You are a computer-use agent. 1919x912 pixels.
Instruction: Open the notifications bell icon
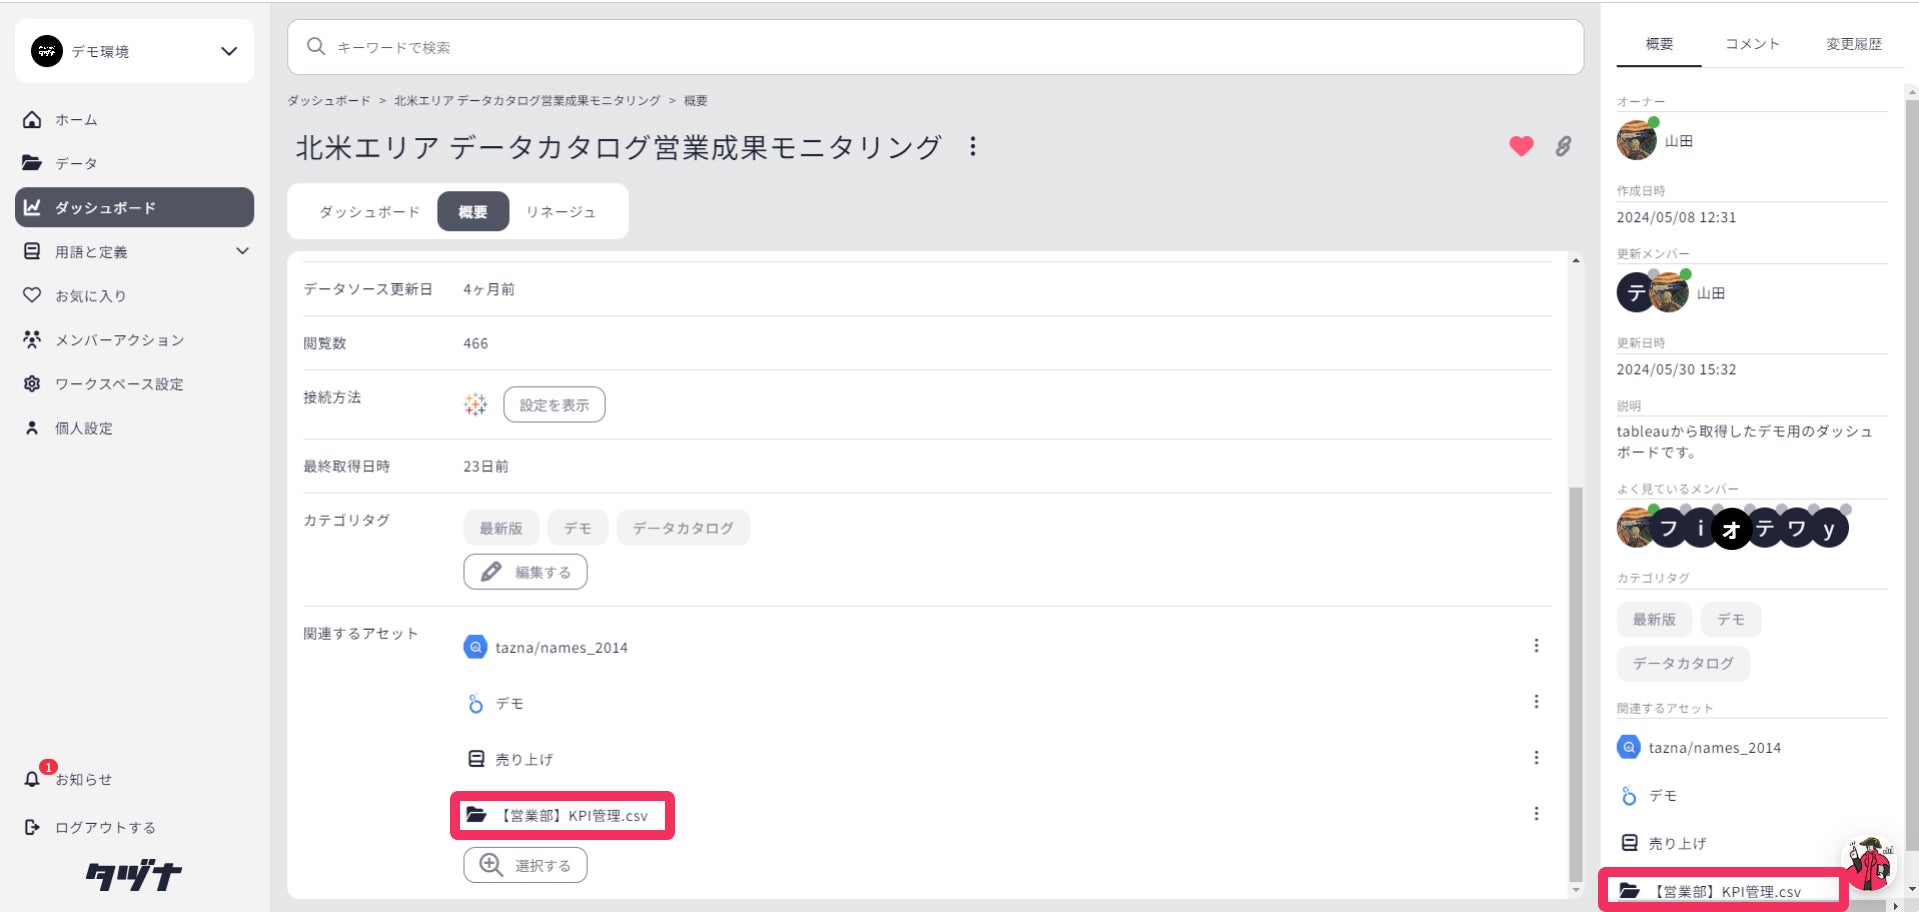33,778
